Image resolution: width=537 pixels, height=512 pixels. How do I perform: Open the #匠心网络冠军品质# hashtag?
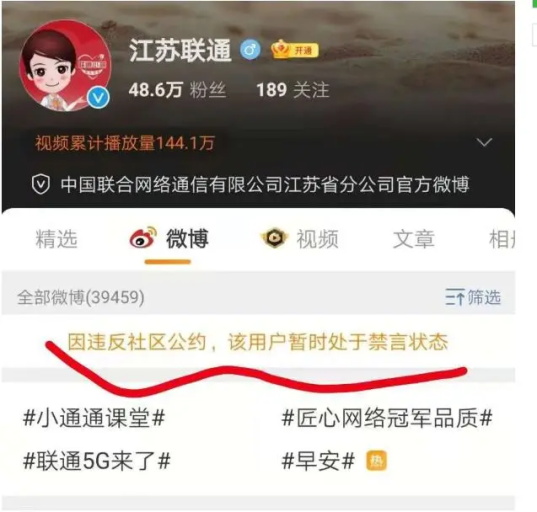tap(387, 418)
